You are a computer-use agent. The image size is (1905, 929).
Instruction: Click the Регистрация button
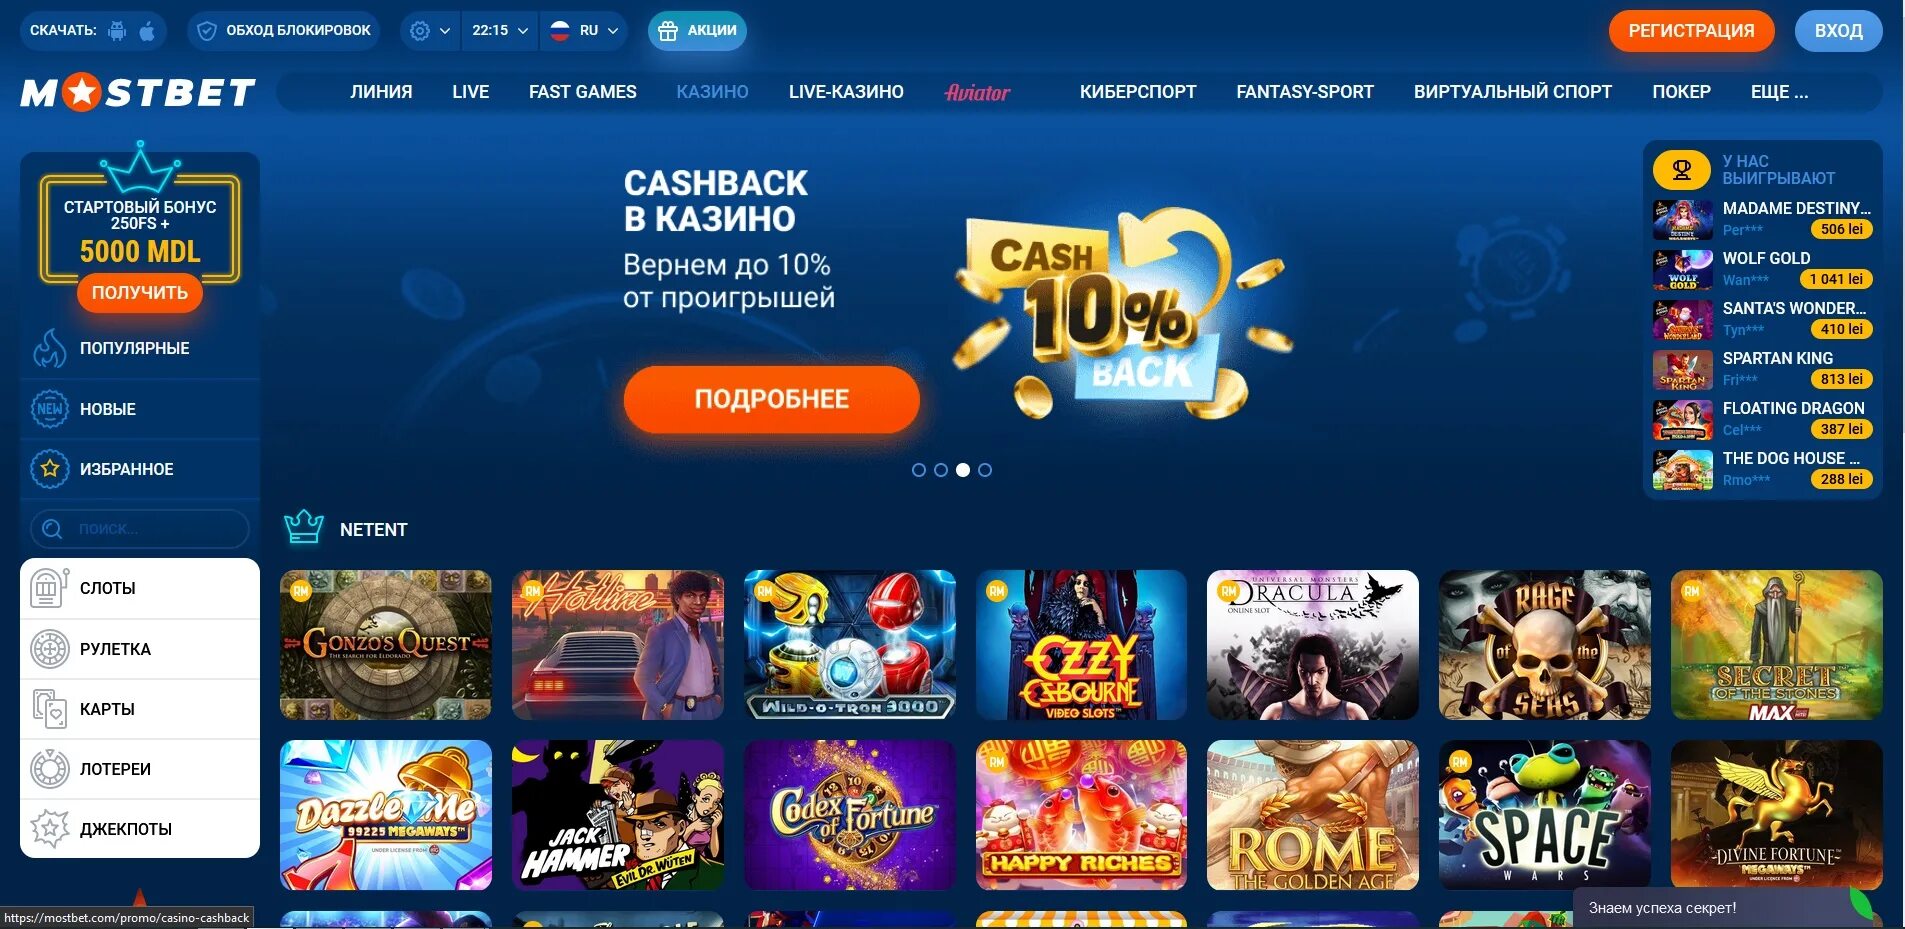tap(1691, 31)
